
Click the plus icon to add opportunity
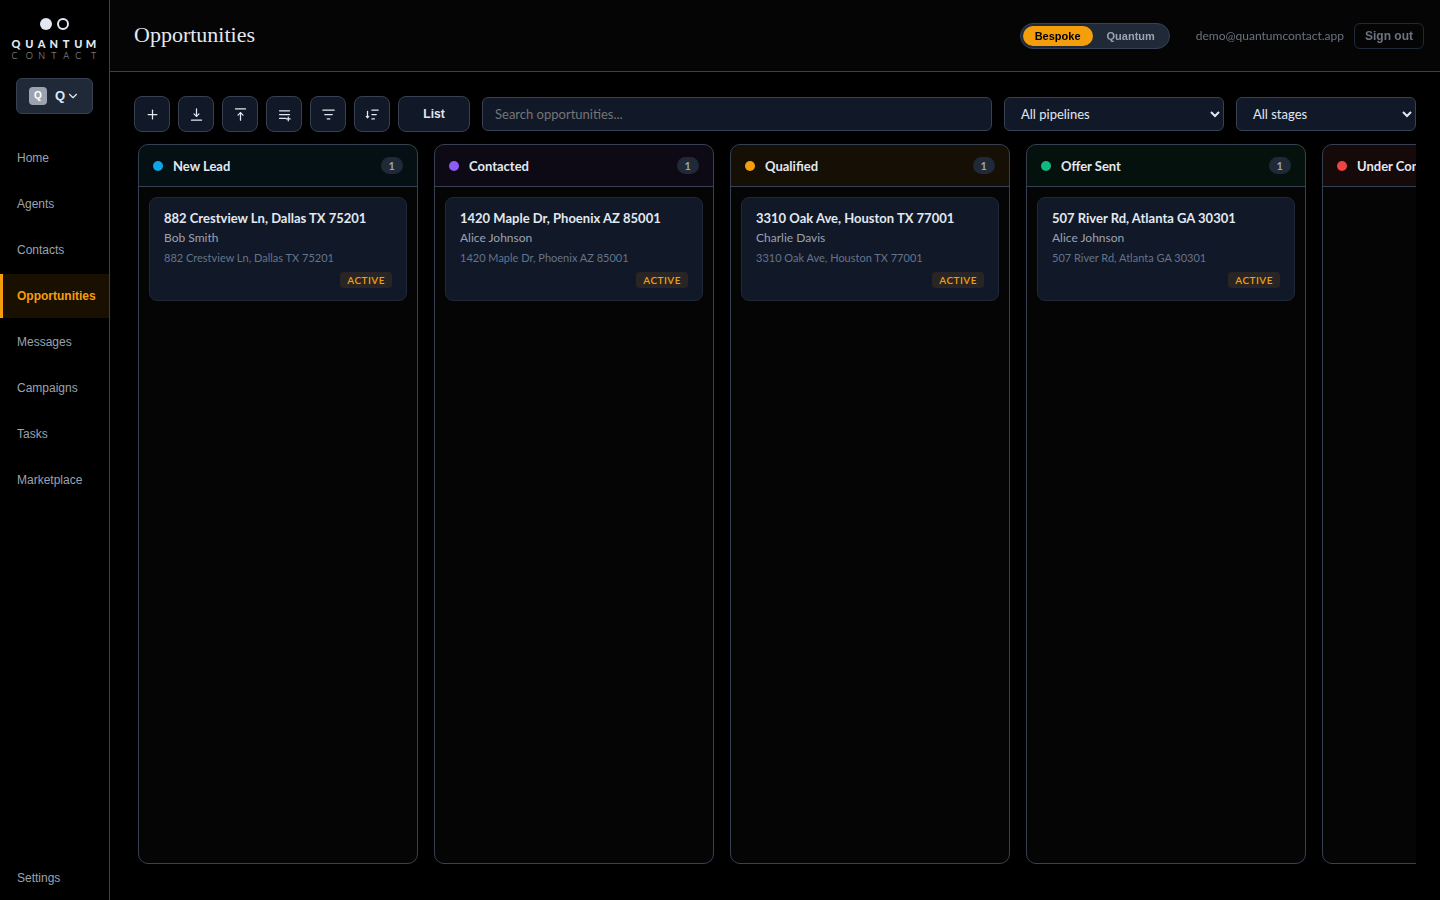(152, 114)
